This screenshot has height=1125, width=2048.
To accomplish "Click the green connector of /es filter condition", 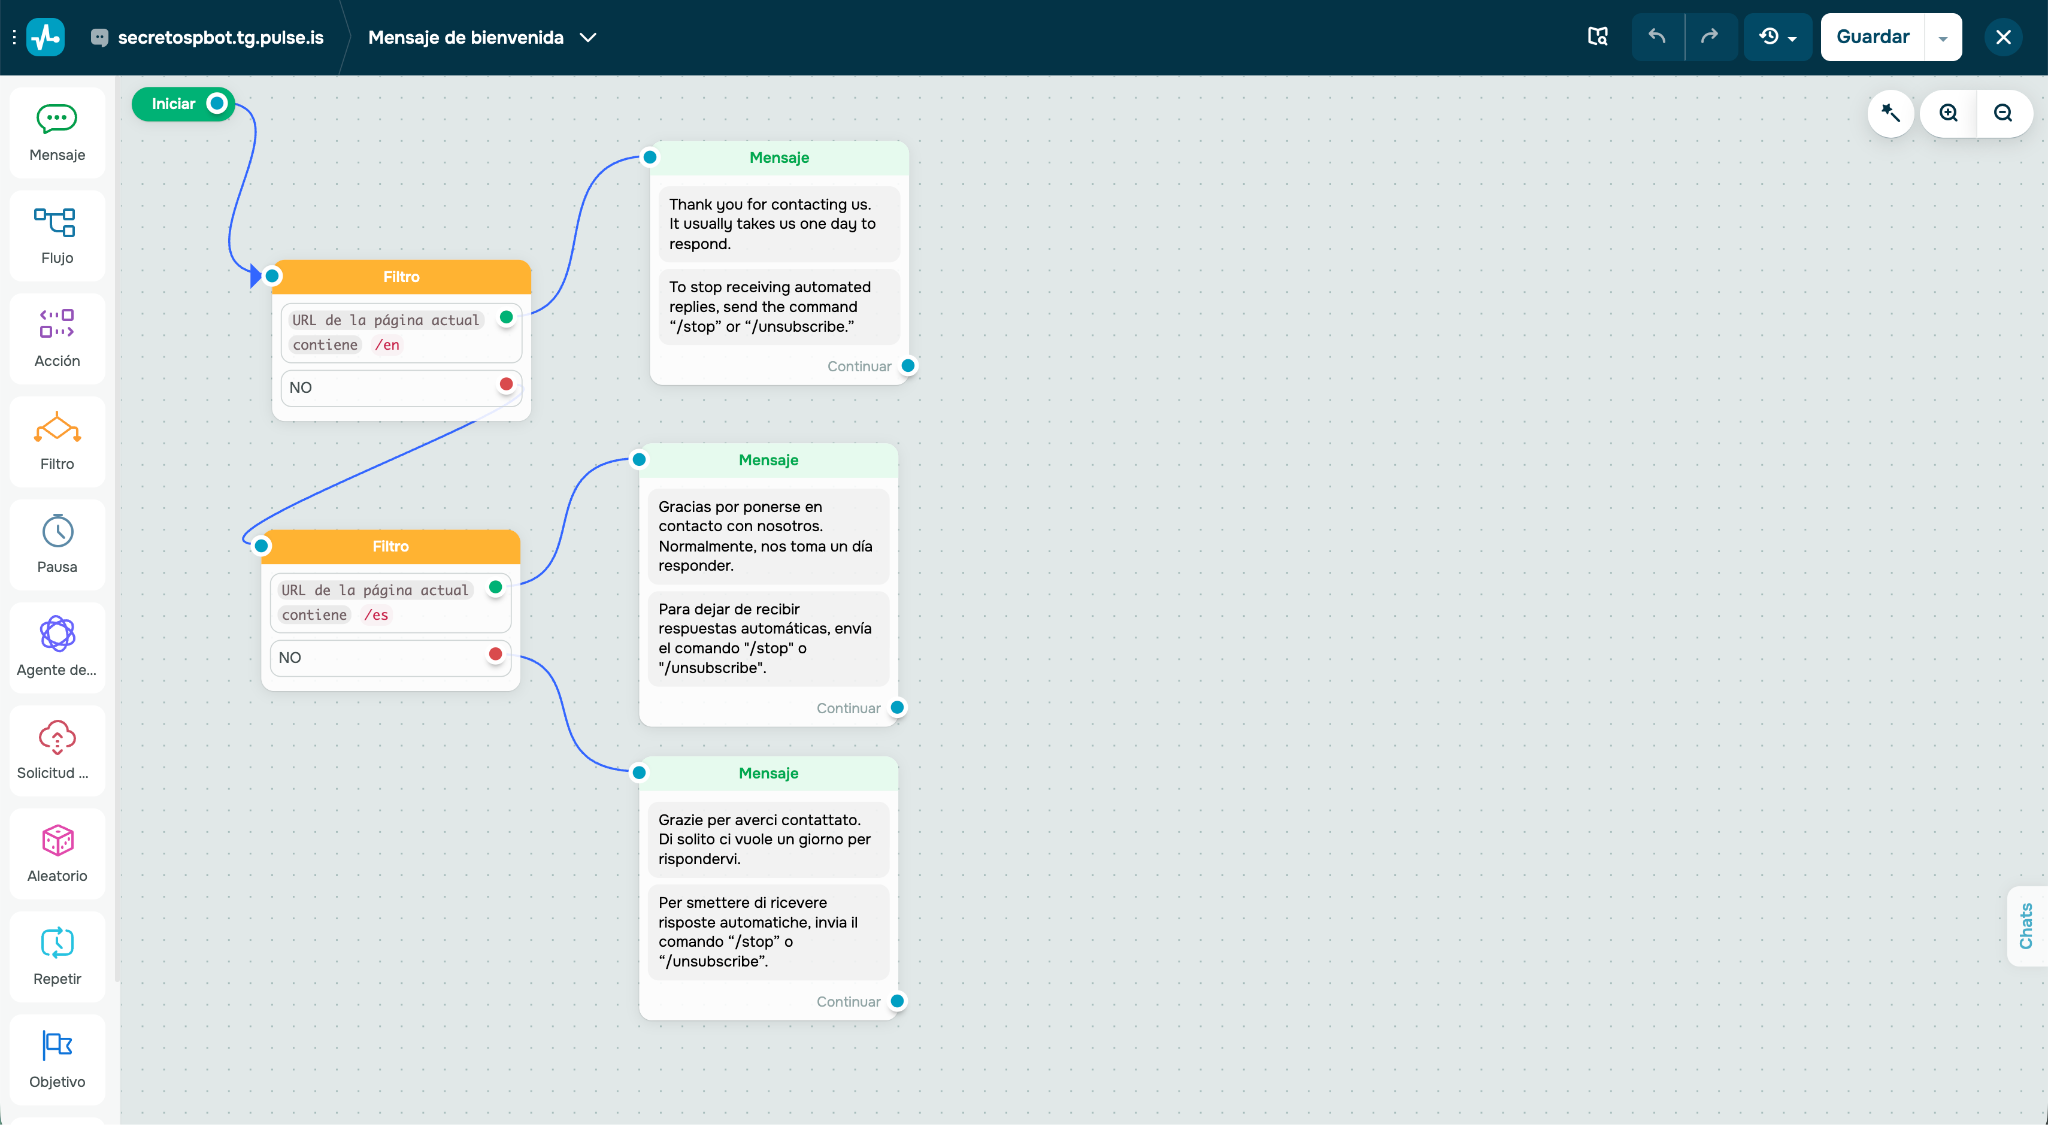I will click(495, 587).
